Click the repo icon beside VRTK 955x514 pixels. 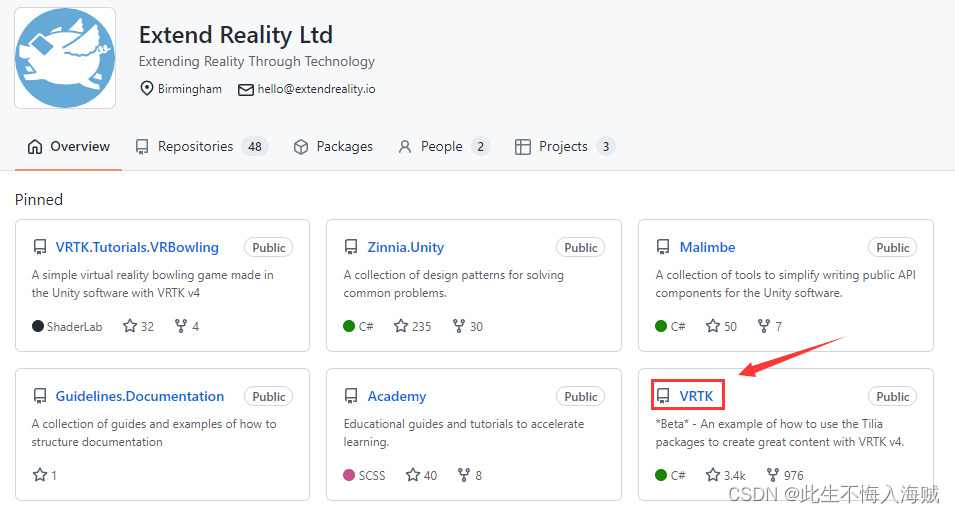(x=663, y=396)
